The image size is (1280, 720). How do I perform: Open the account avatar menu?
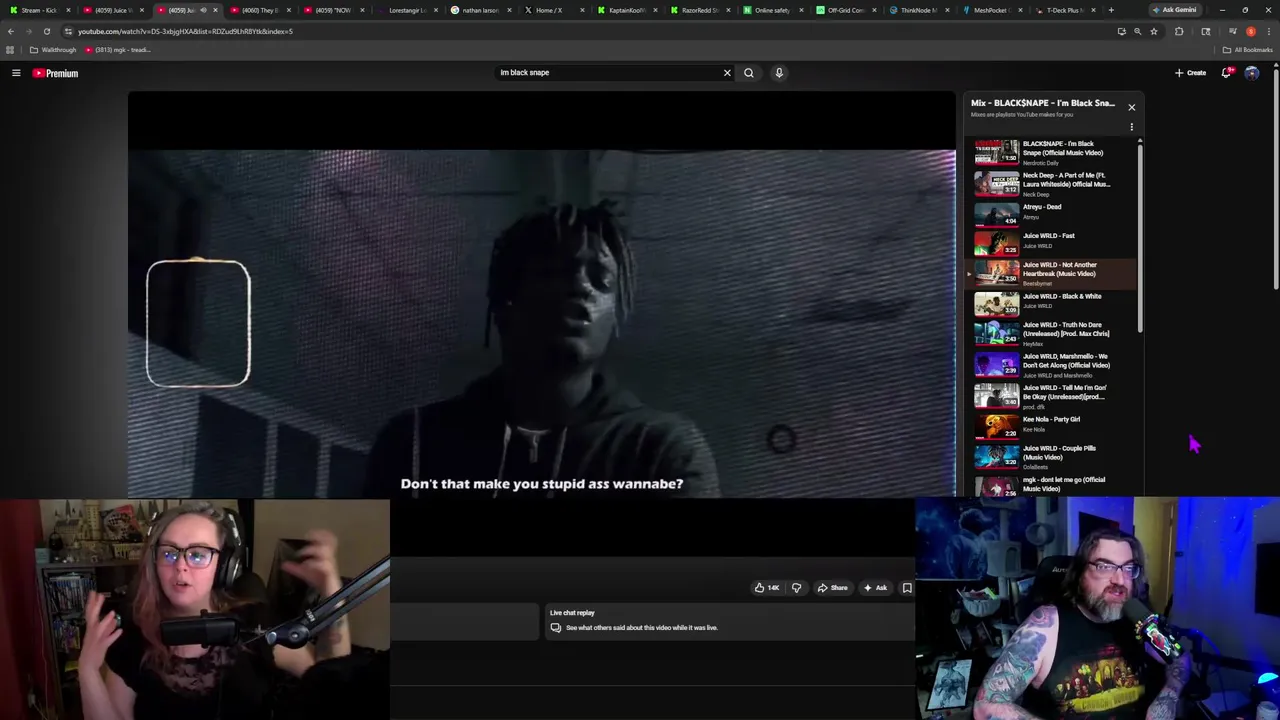pos(1252,73)
